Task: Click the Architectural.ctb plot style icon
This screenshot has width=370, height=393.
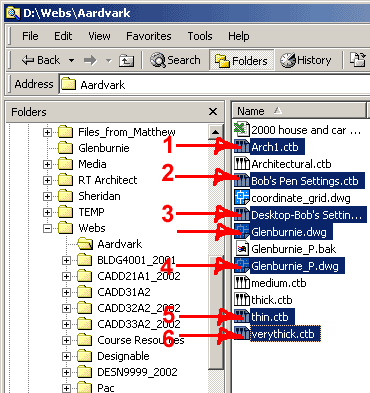Action: pyautogui.click(x=242, y=164)
